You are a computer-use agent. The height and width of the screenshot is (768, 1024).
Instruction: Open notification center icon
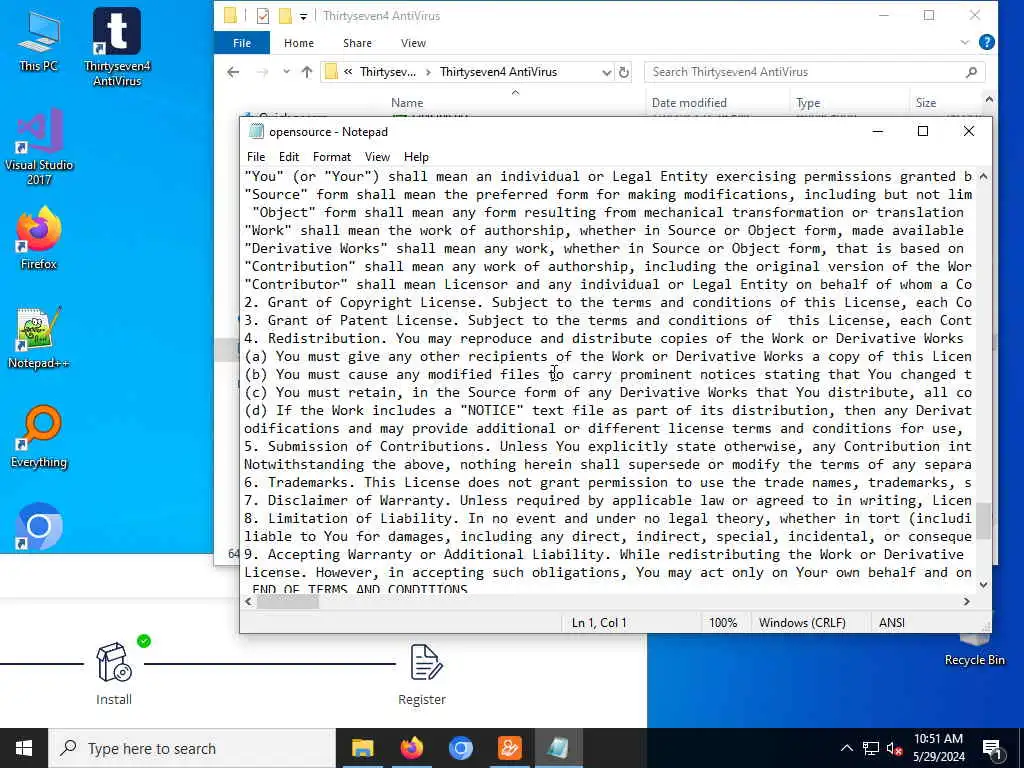(992, 750)
